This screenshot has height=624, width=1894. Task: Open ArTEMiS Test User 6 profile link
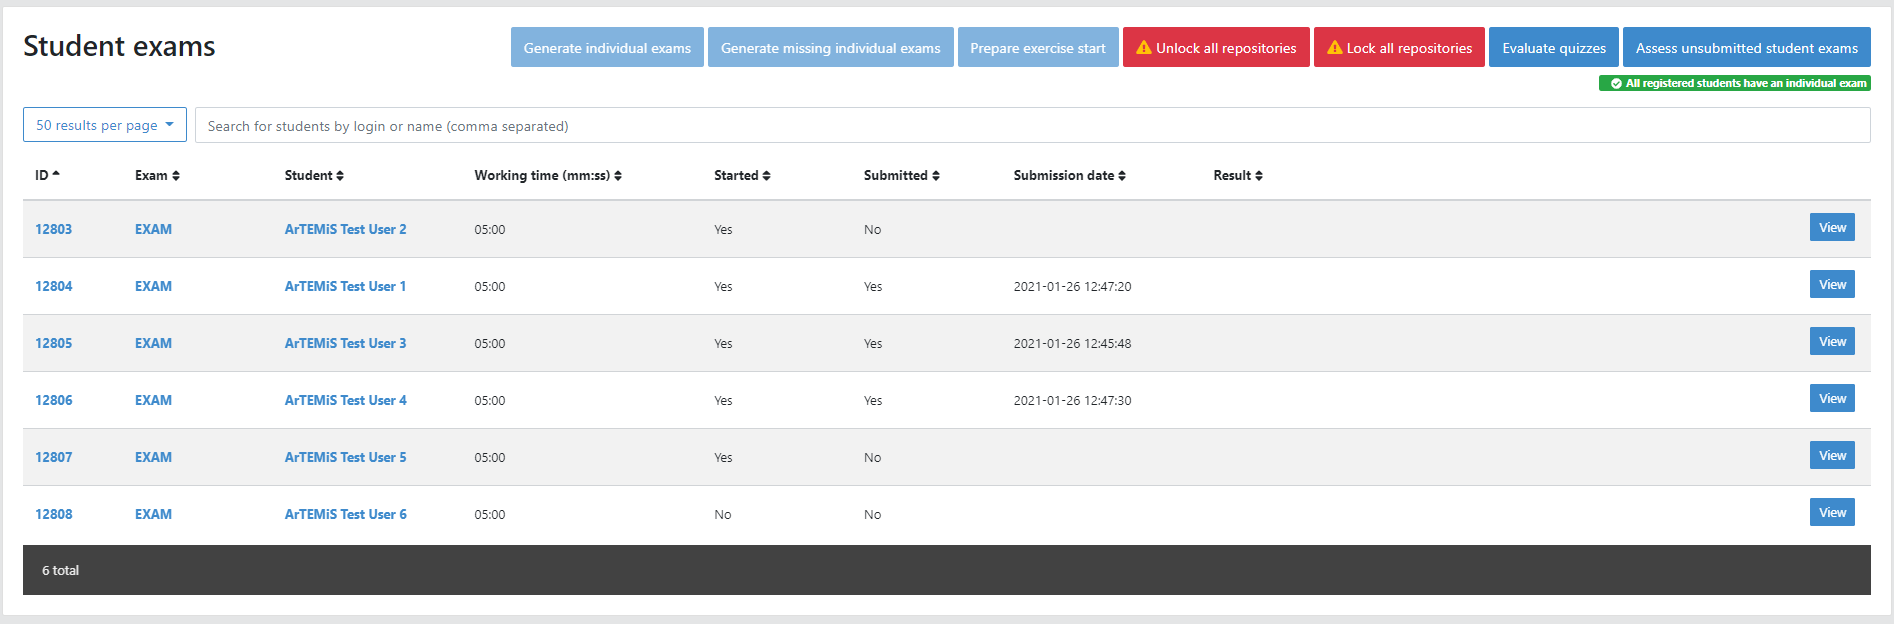pyautogui.click(x=345, y=514)
